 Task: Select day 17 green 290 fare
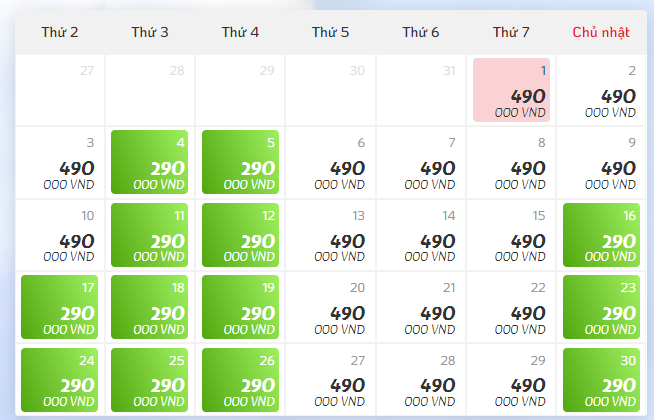[60, 307]
